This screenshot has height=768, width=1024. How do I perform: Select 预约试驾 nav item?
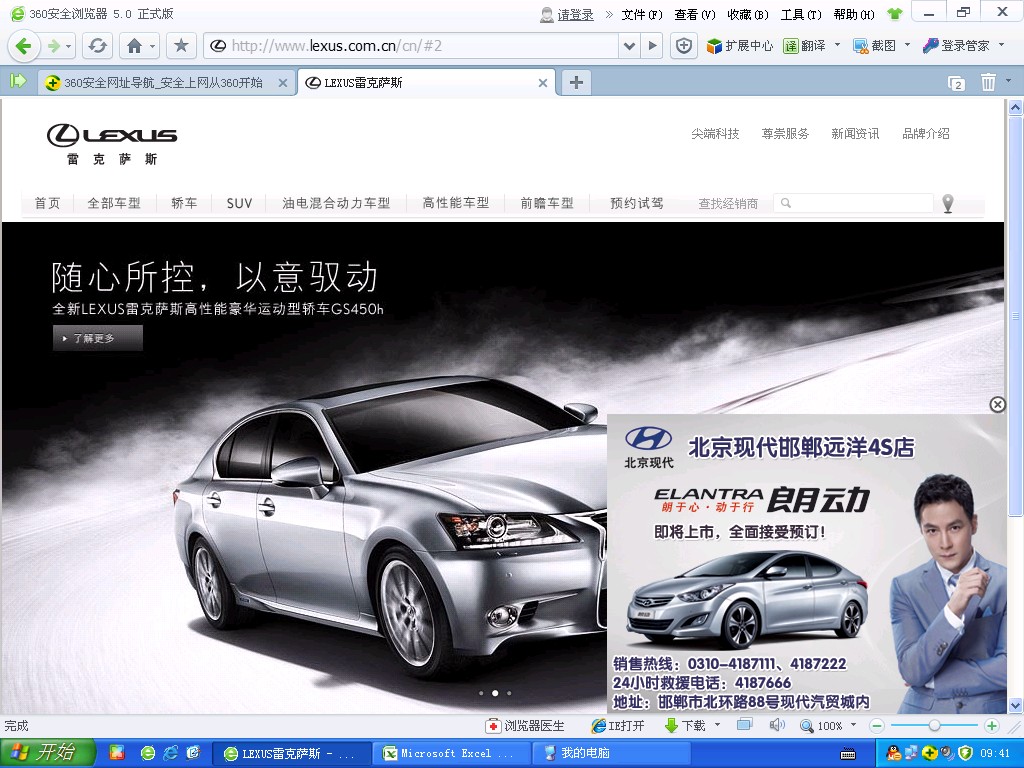click(637, 203)
